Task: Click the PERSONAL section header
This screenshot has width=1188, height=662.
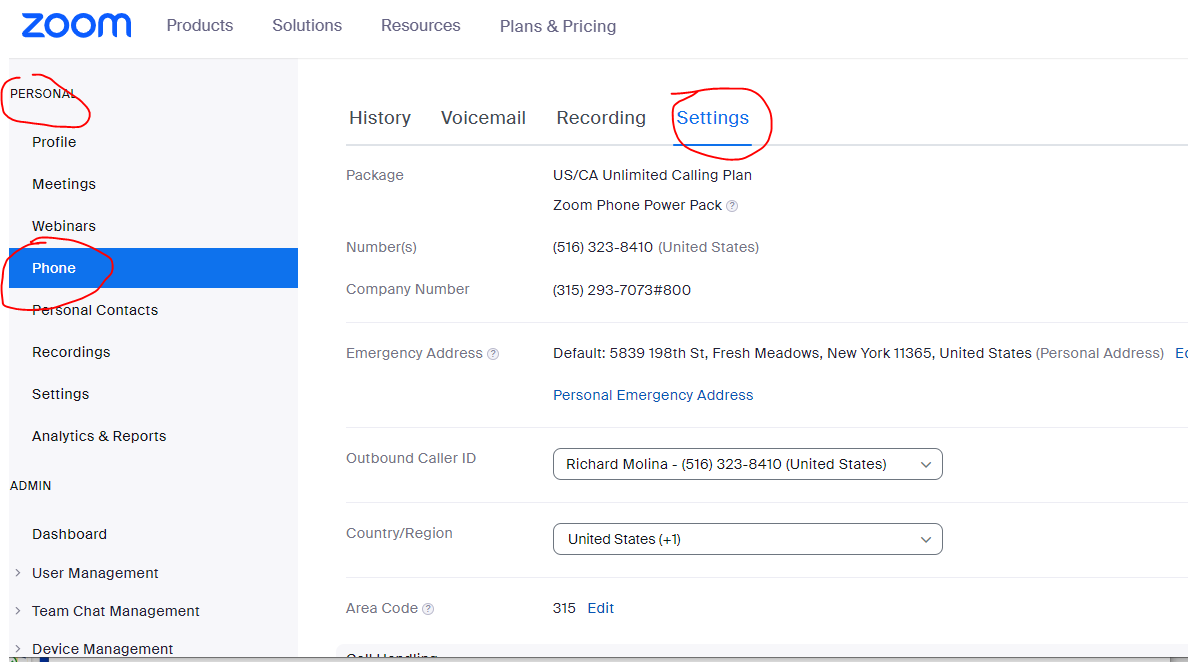Action: [x=42, y=94]
